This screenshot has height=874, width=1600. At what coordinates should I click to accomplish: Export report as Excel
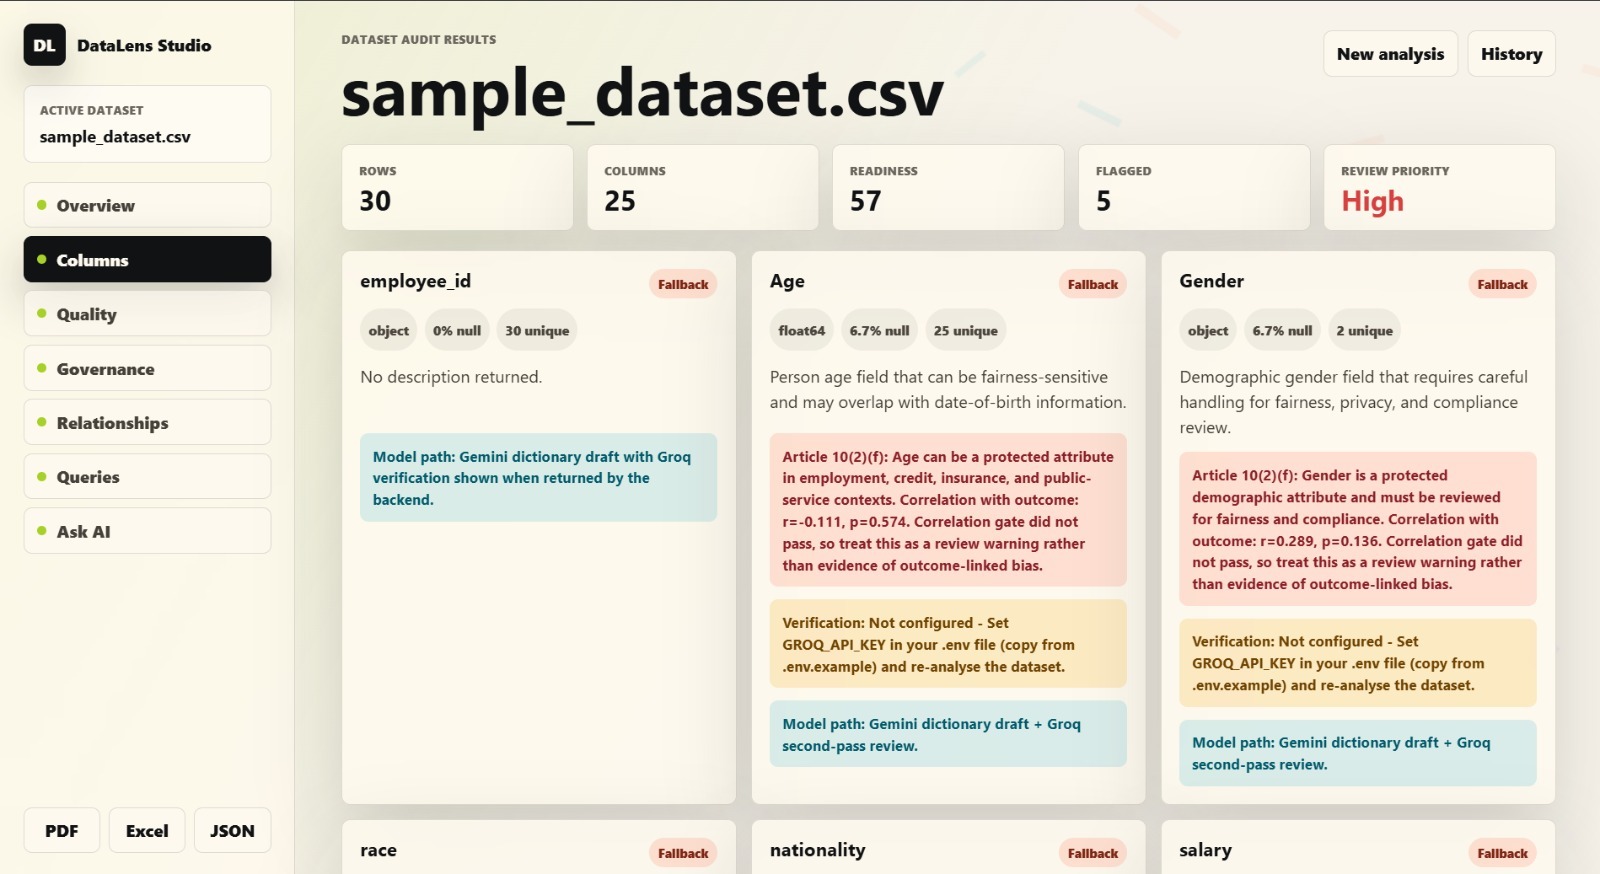point(147,830)
